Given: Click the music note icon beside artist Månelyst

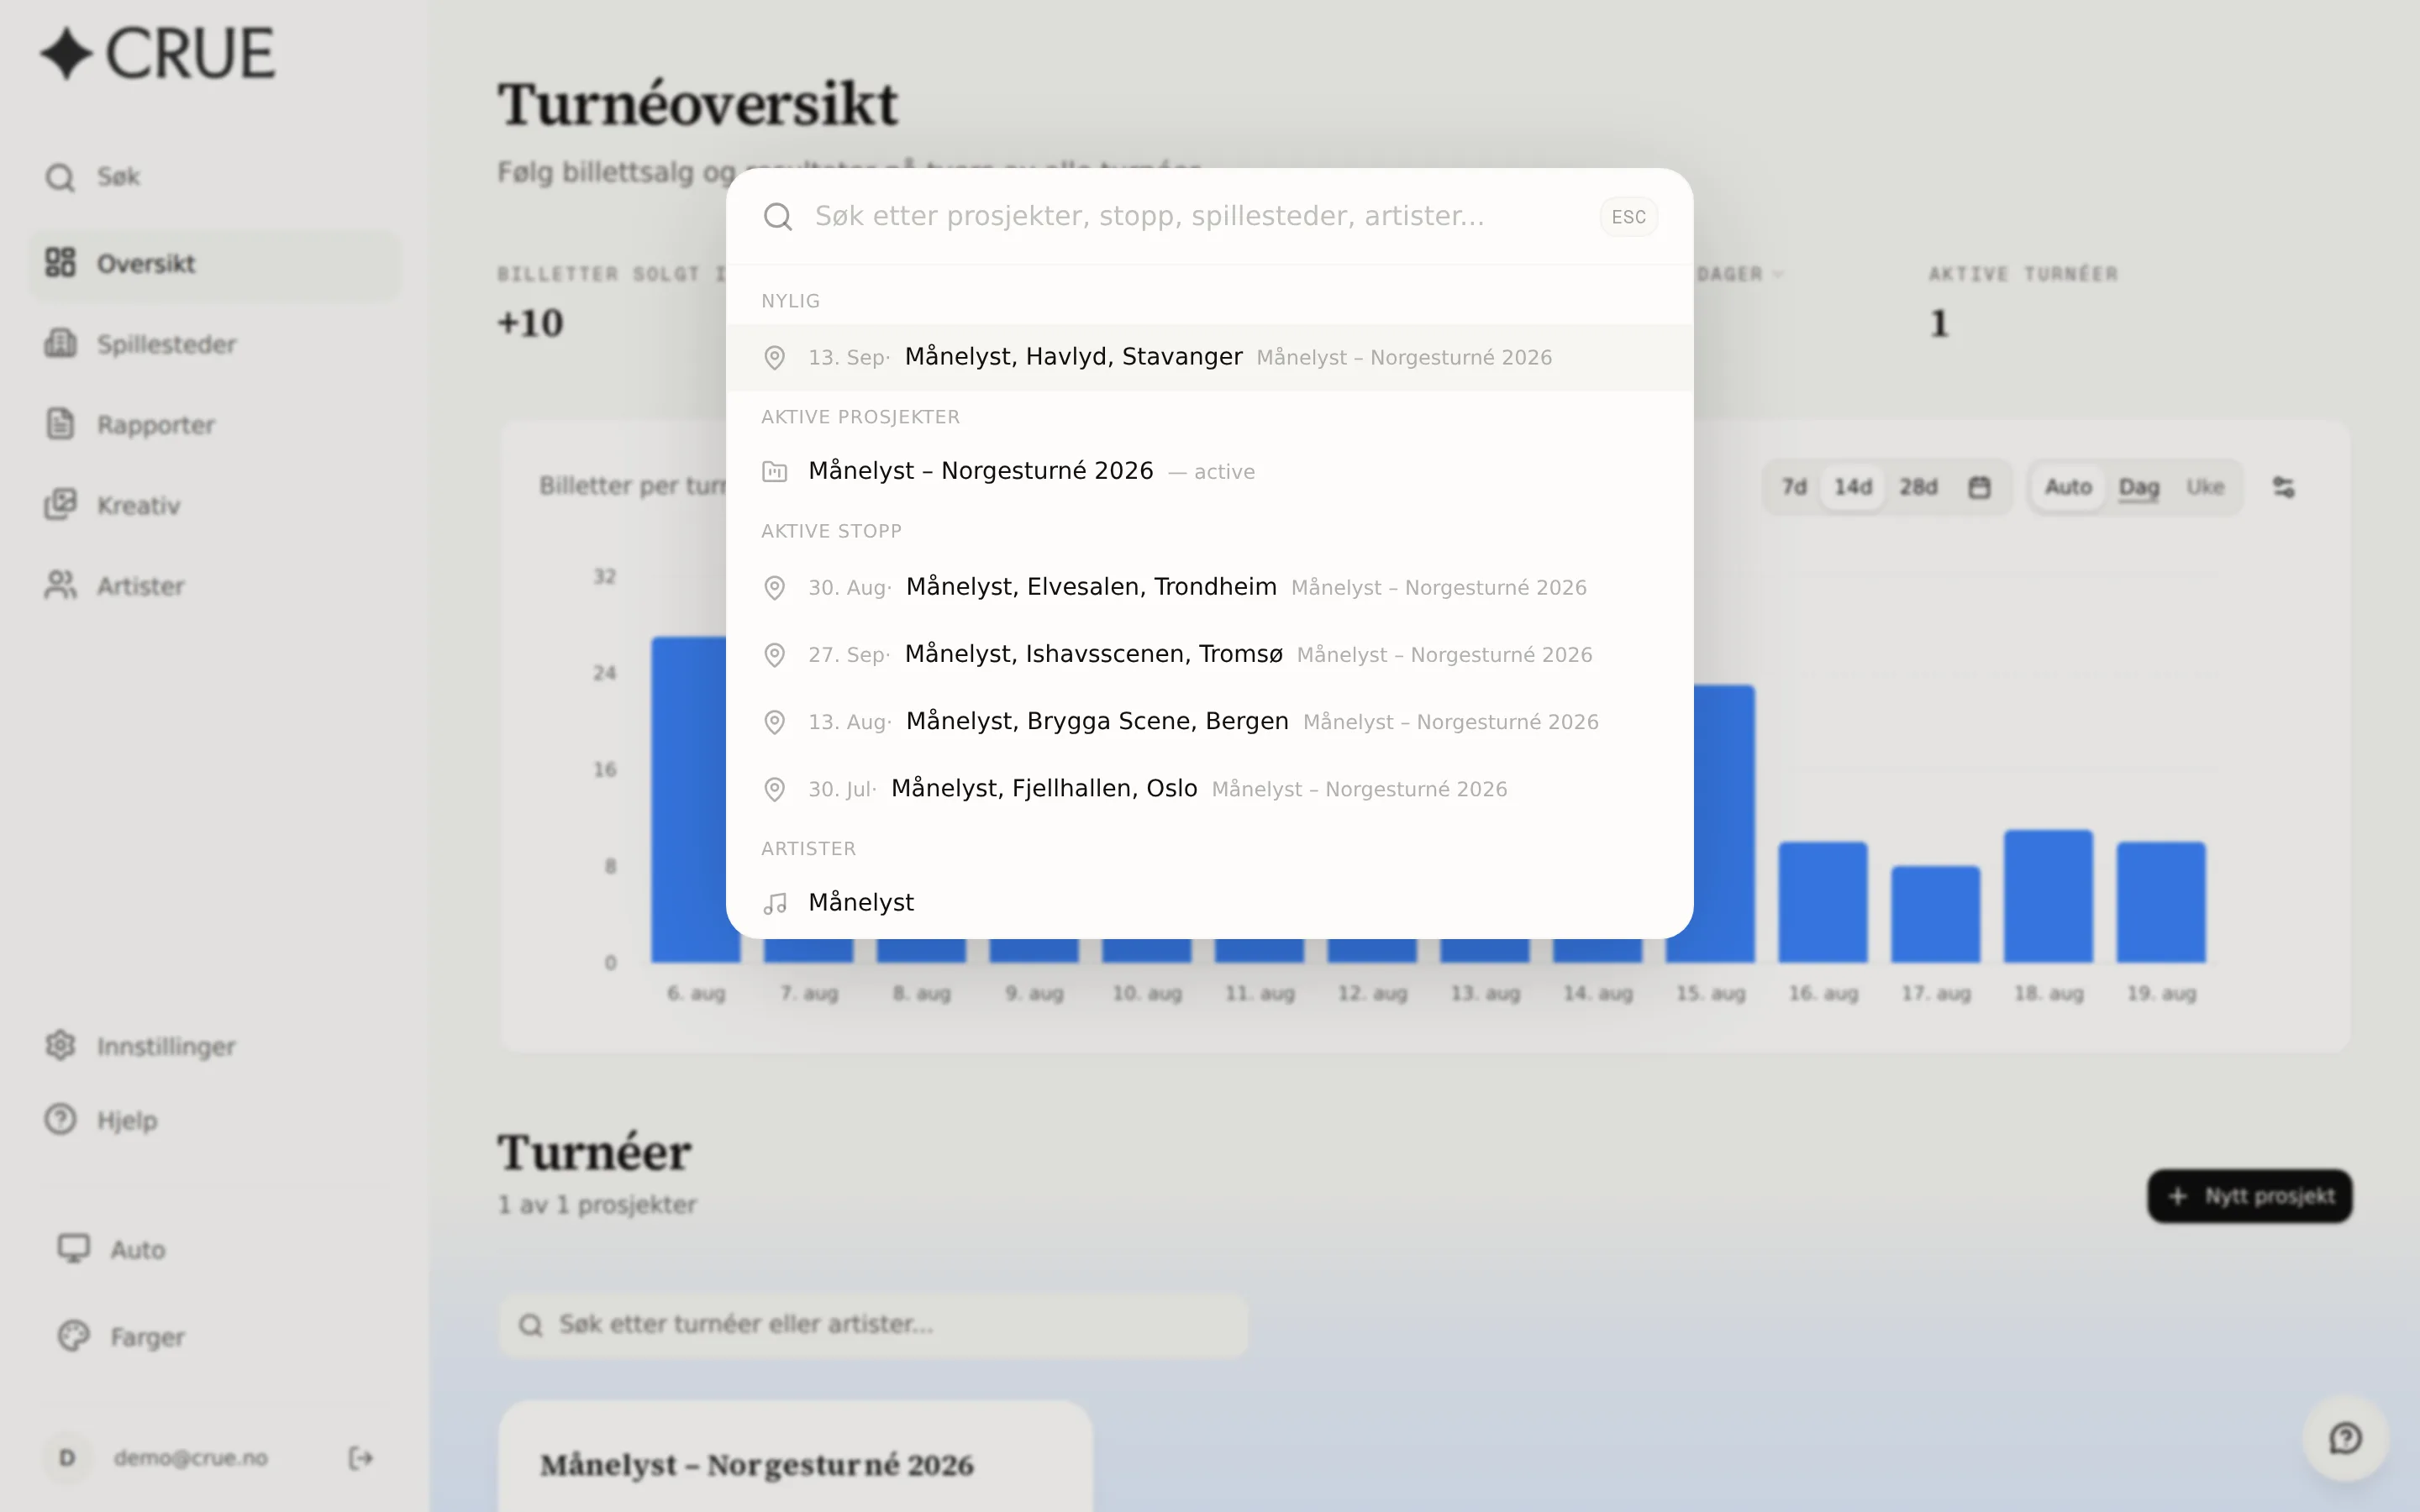Looking at the screenshot, I should [775, 903].
